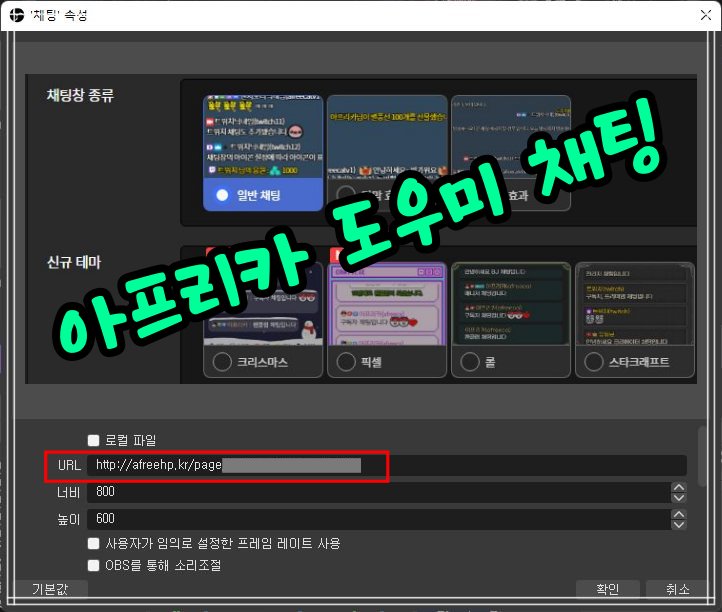722x612 pixels.
Task: Click the 일반 채팅 preview thumbnail
Action: (263, 137)
